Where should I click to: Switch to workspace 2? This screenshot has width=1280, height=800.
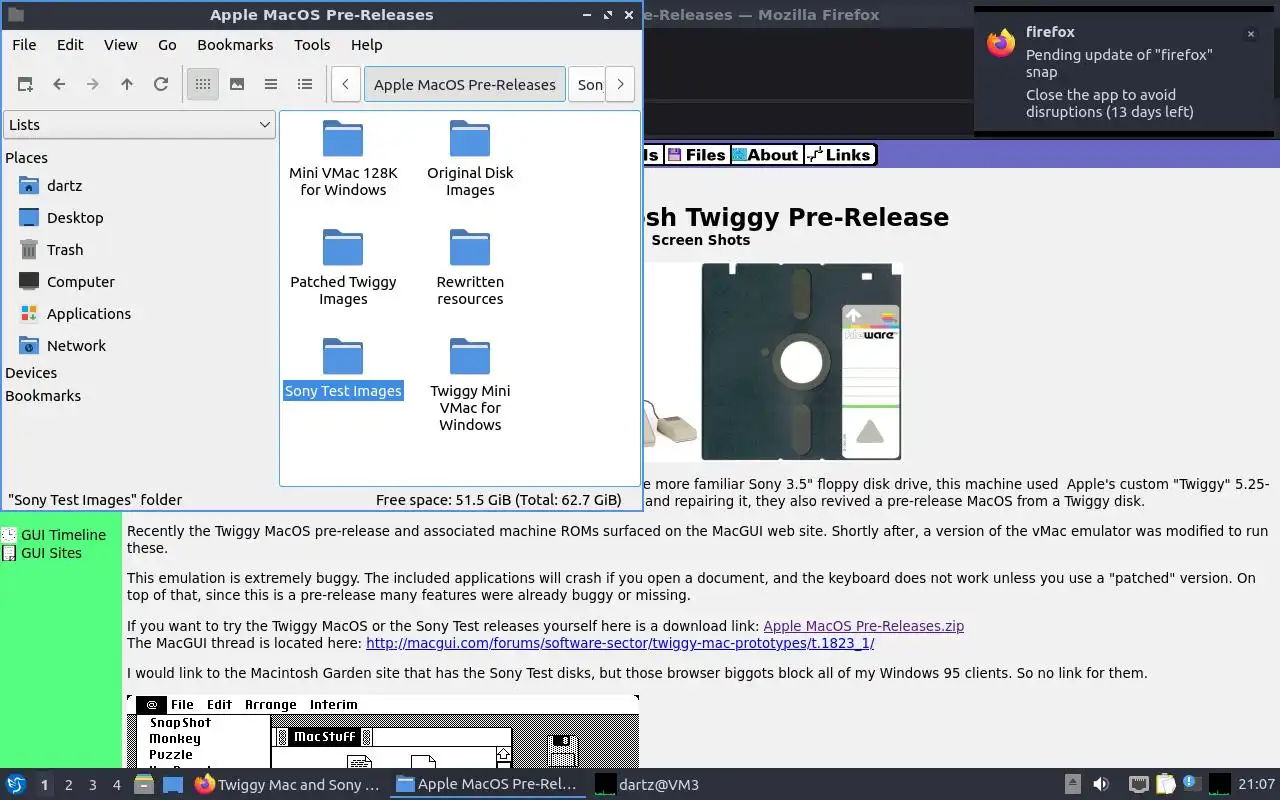pos(68,785)
